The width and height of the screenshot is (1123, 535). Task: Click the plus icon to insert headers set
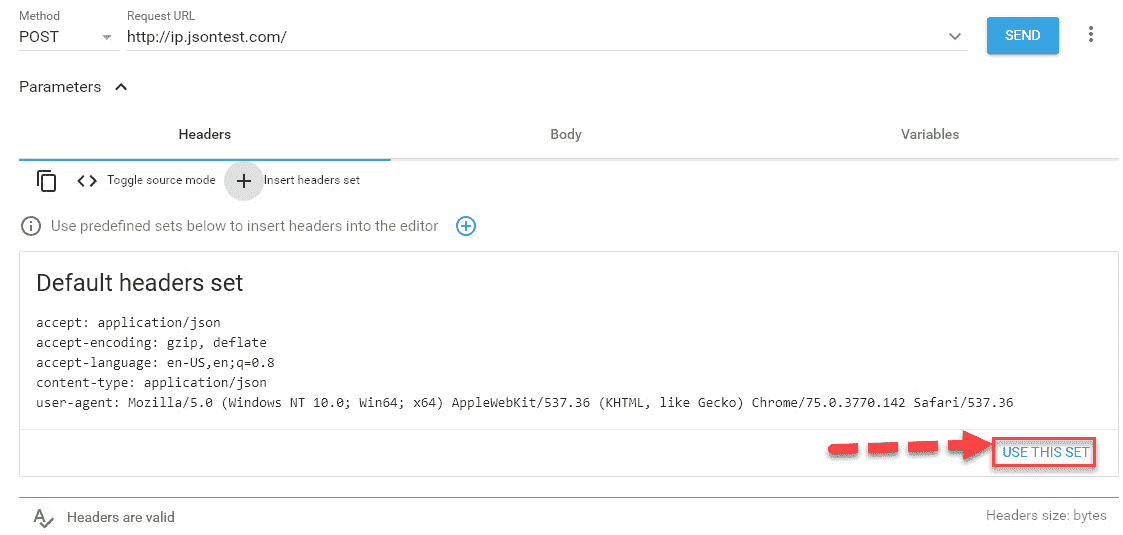tap(244, 180)
